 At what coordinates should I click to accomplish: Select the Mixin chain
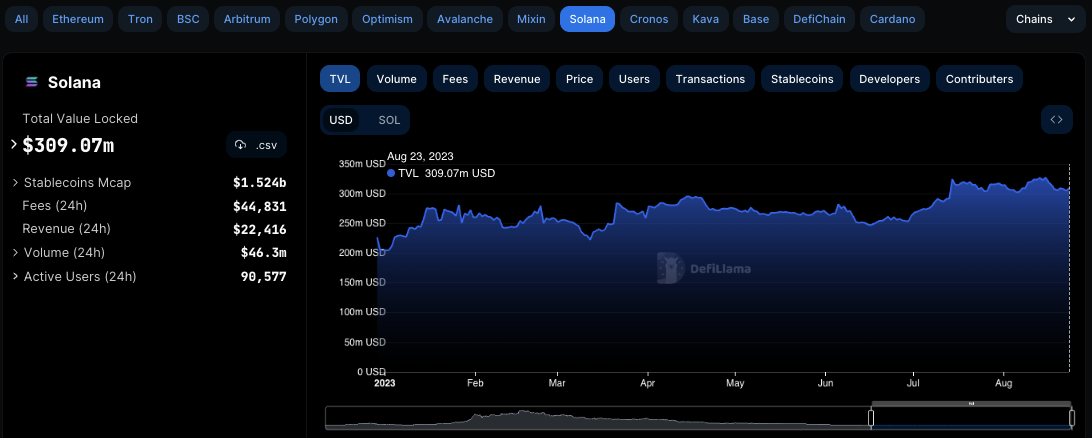pyautogui.click(x=531, y=19)
